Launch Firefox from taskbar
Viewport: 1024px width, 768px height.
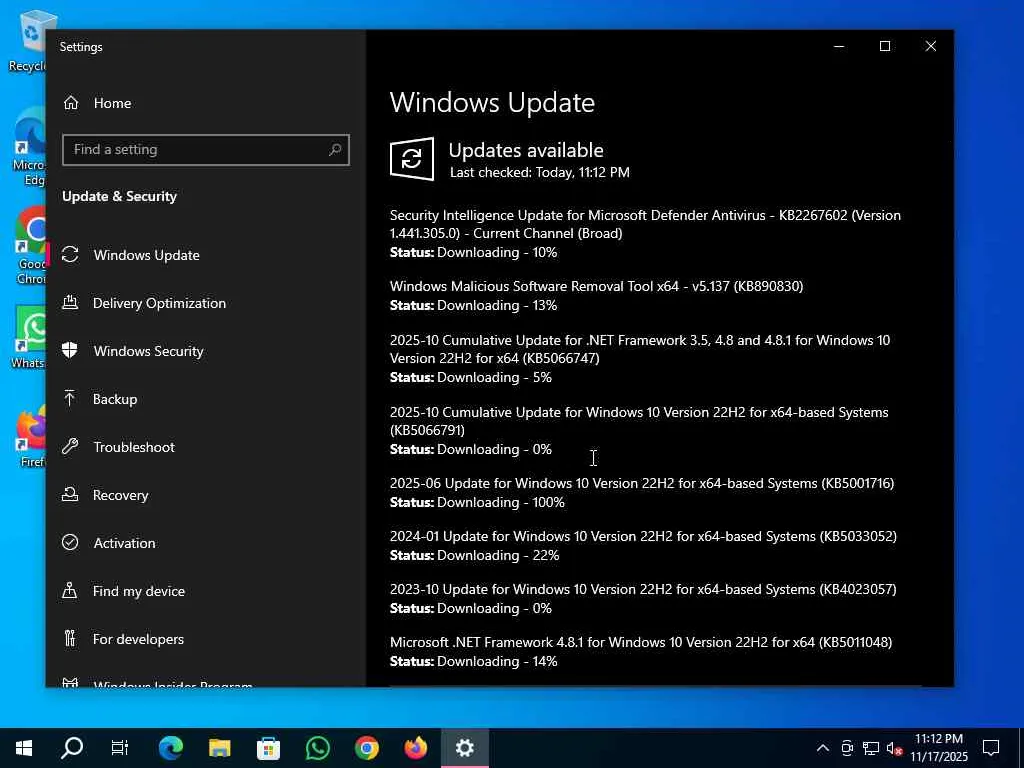[415, 748]
